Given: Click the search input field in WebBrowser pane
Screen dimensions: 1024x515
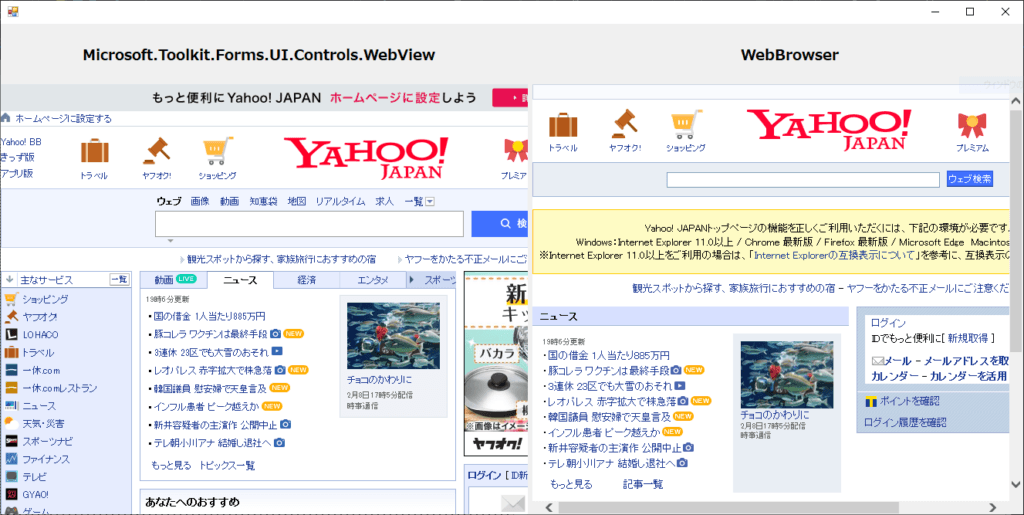Looking at the screenshot, I should point(803,179).
